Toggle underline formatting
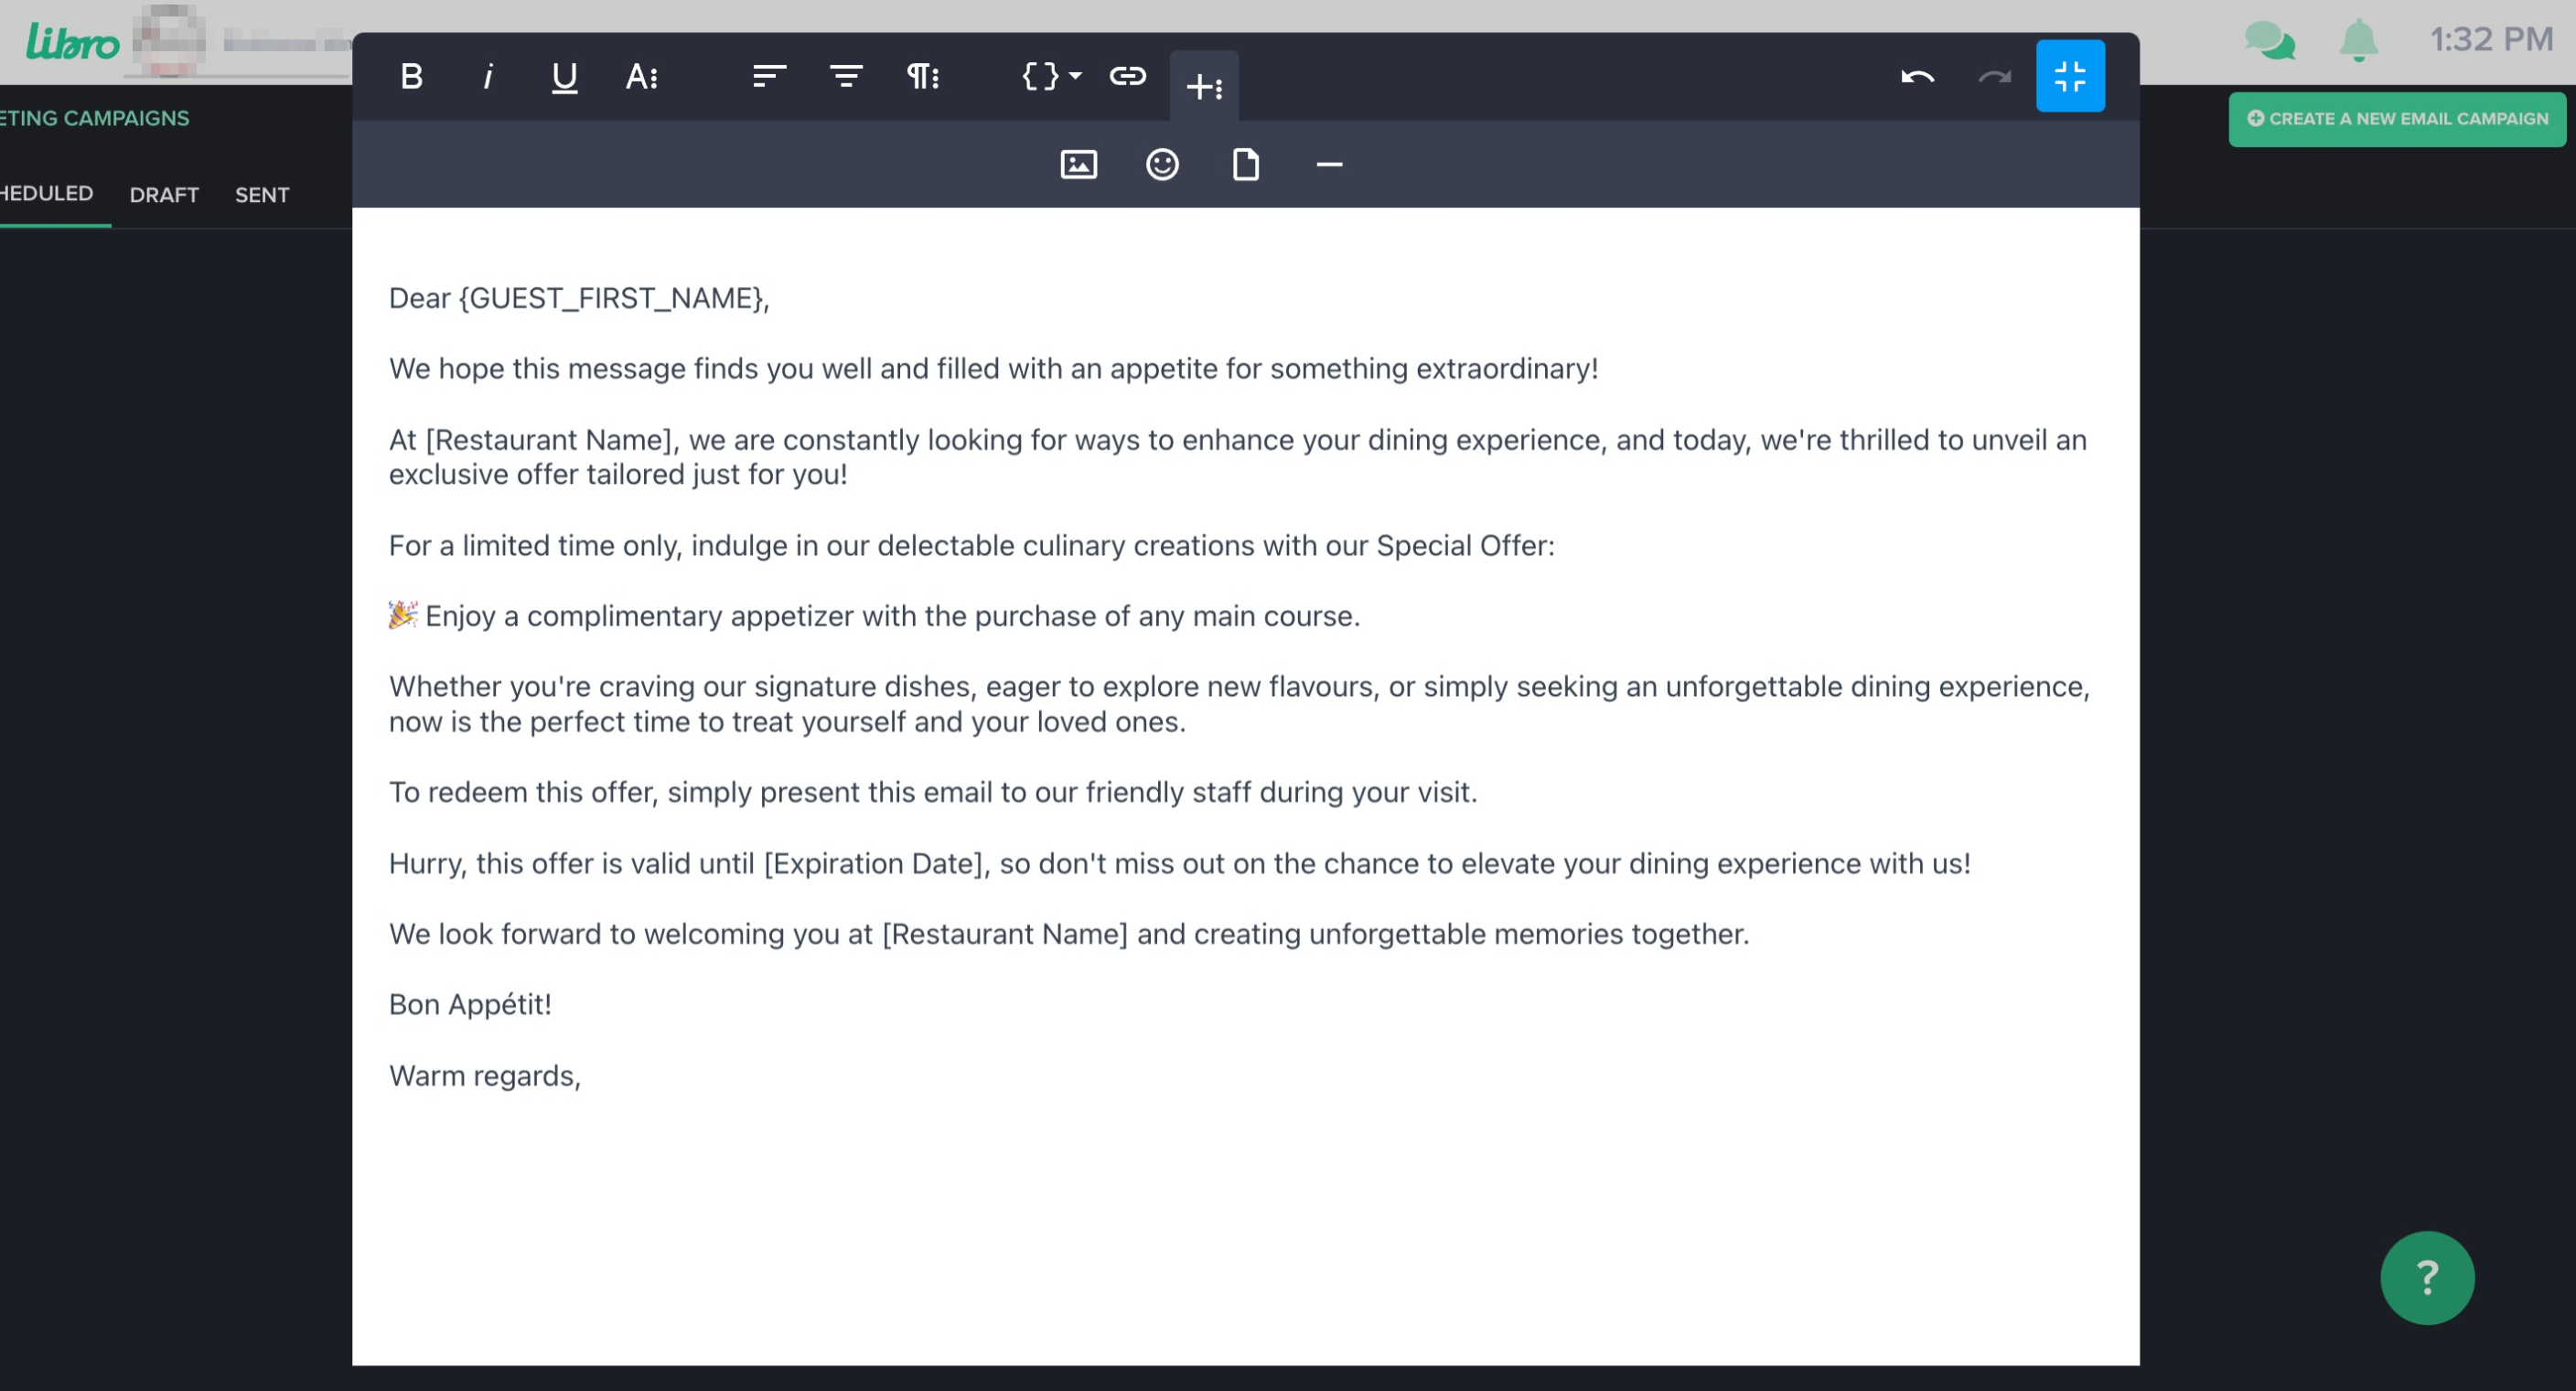The width and height of the screenshot is (2576, 1391). click(564, 77)
